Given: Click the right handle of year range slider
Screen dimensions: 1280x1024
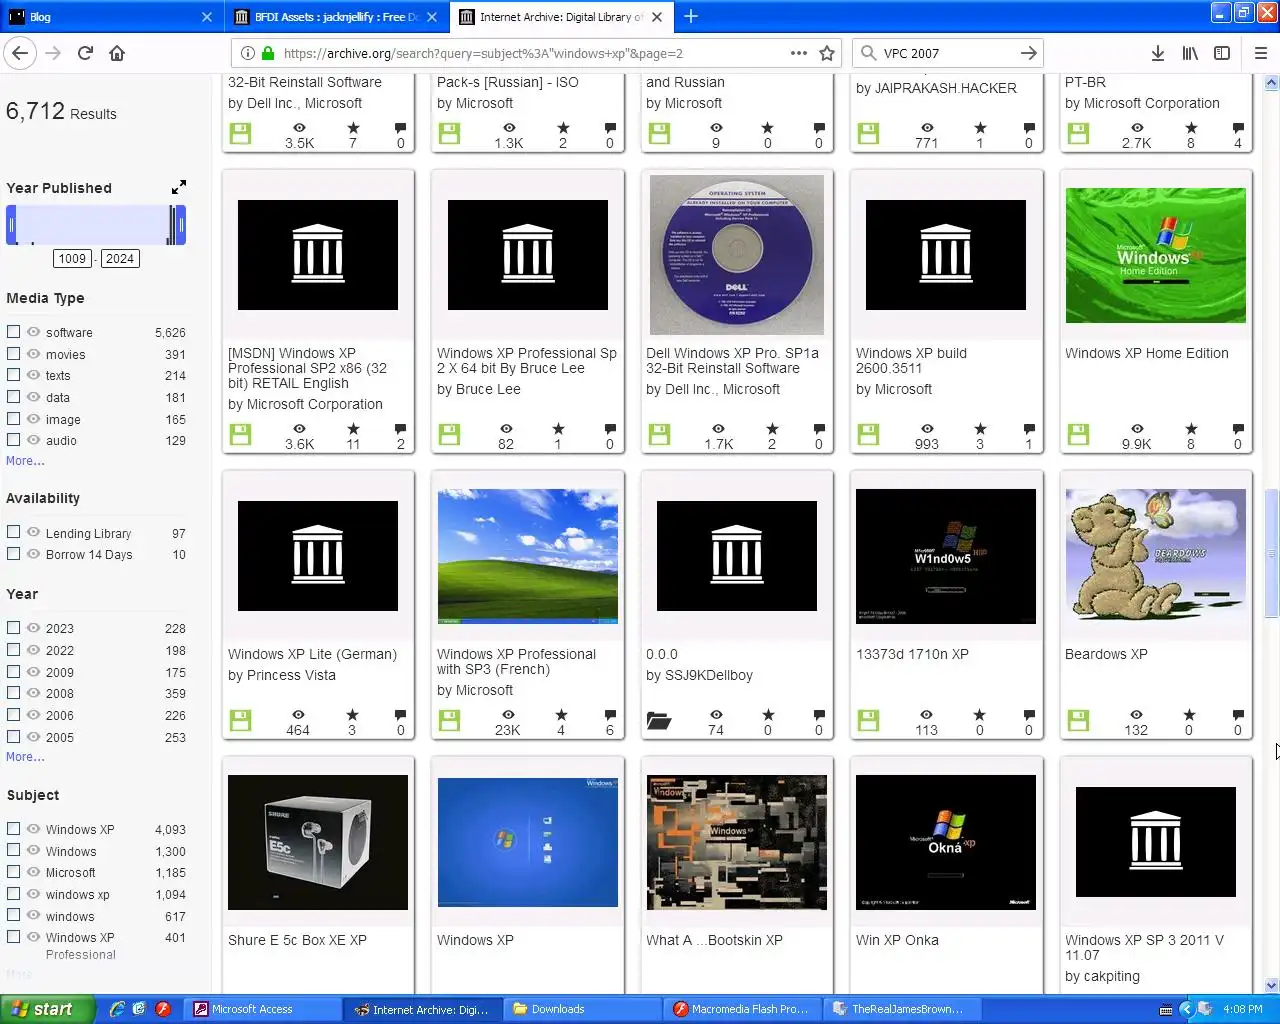Looking at the screenshot, I should (x=180, y=225).
